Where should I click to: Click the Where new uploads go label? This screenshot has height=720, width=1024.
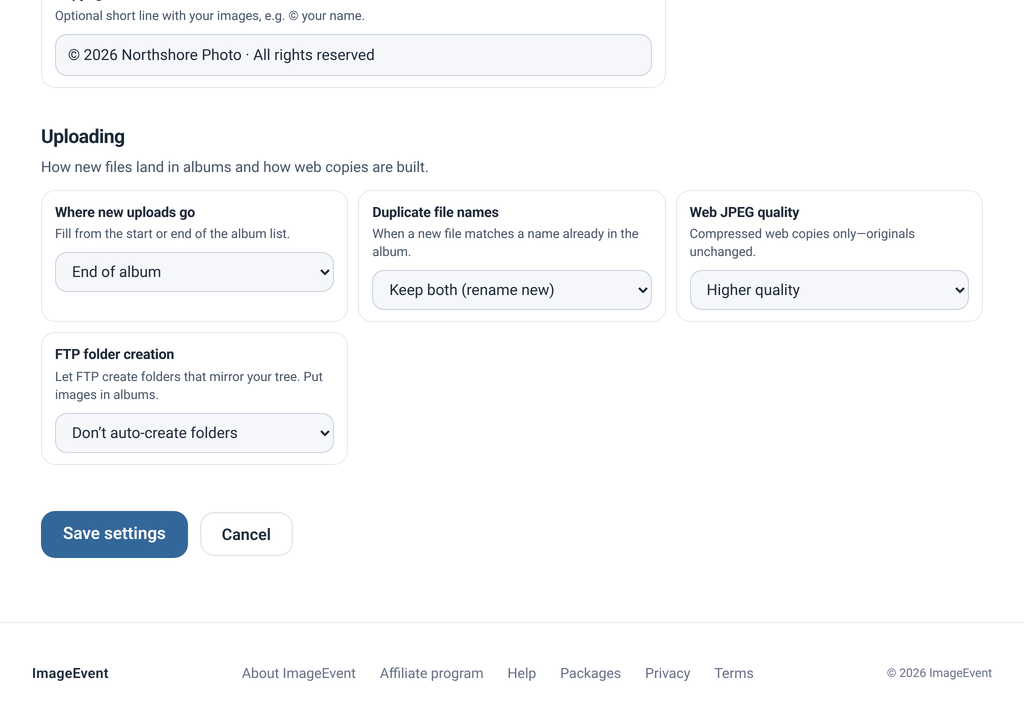point(125,212)
